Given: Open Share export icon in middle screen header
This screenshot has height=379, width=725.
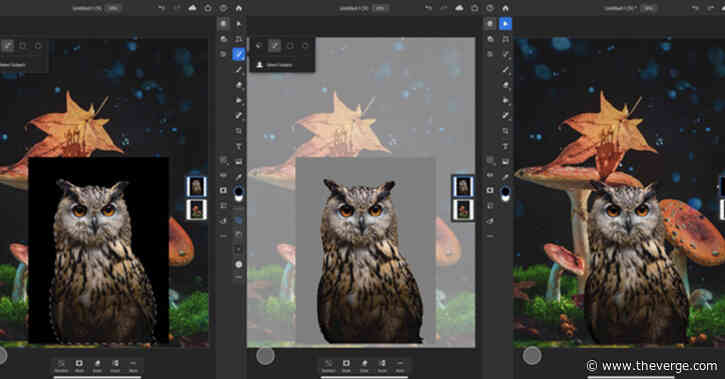Looking at the screenshot, I should [x=474, y=8].
